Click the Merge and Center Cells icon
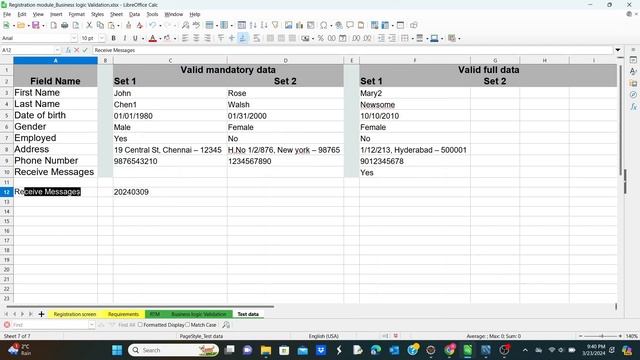The height and width of the screenshot is (360, 640). 270,38
